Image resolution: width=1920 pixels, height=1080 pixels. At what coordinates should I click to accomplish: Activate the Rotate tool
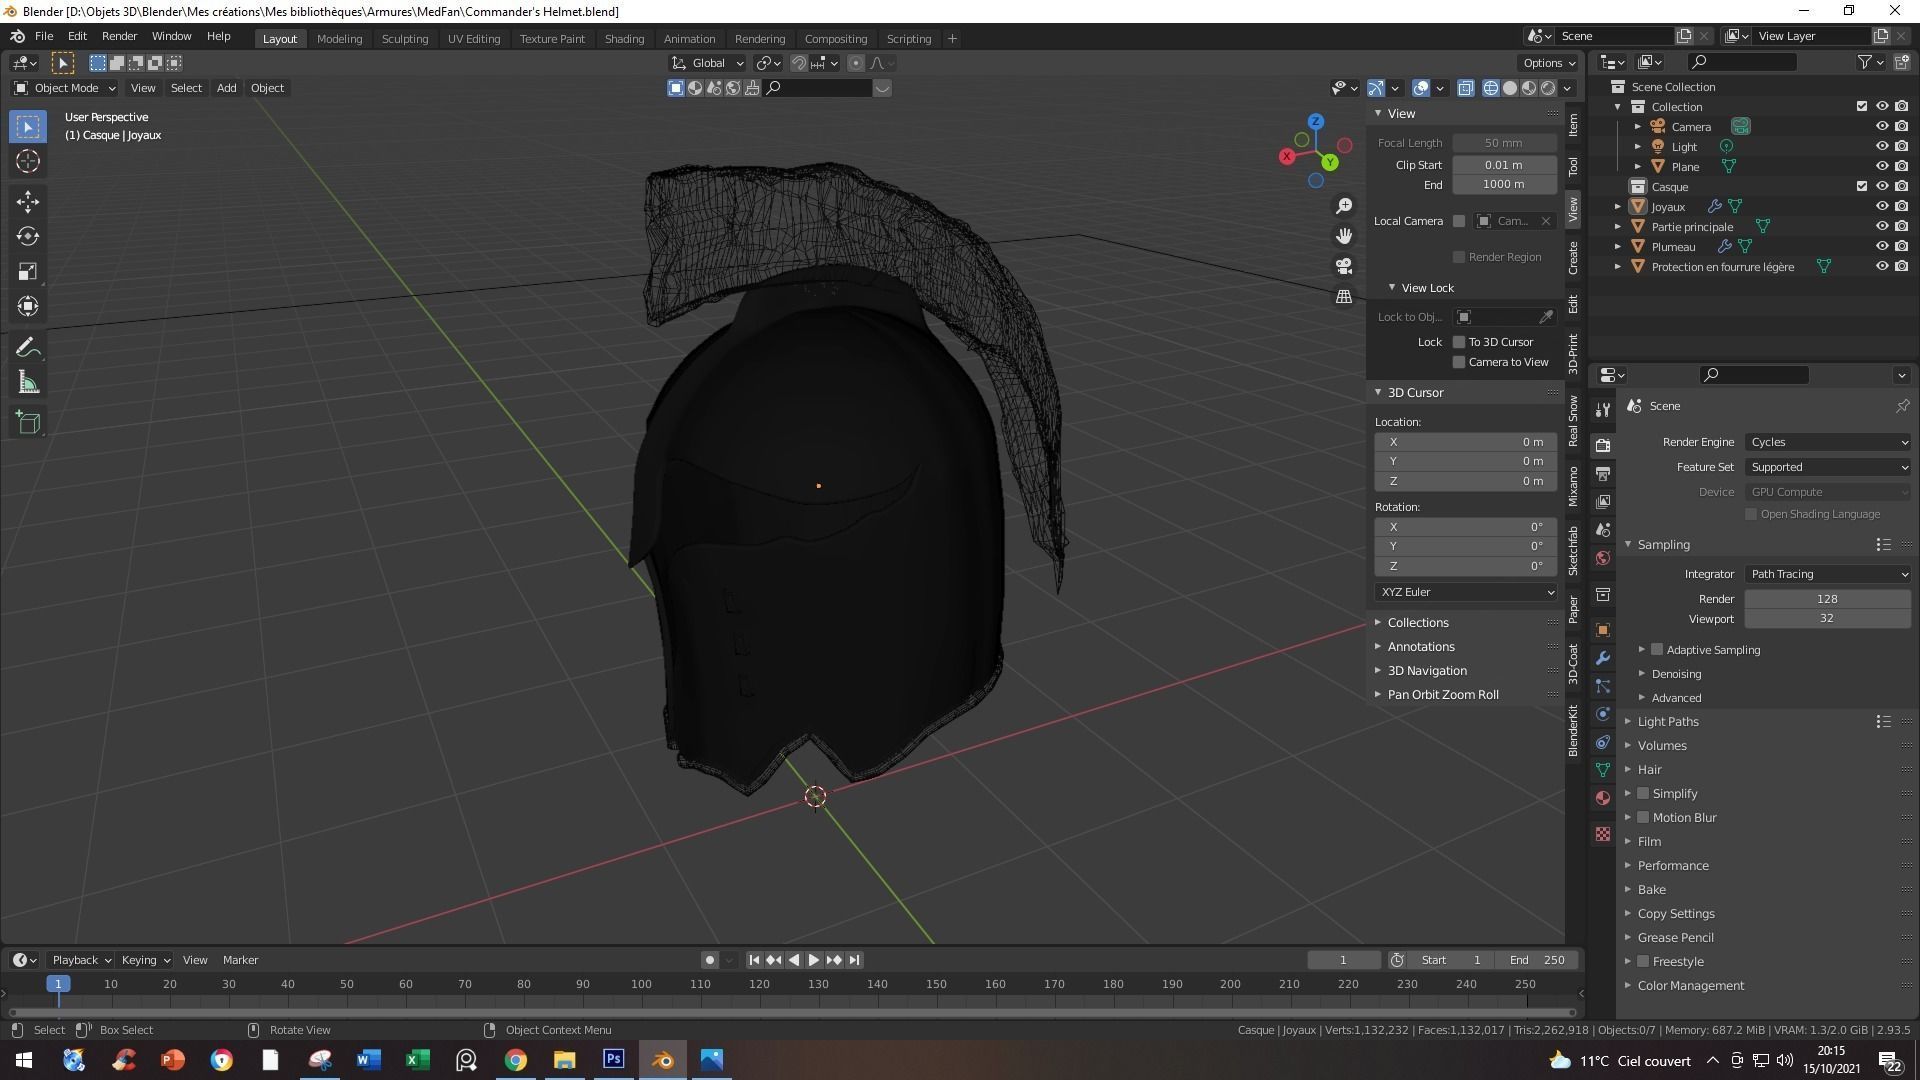28,236
